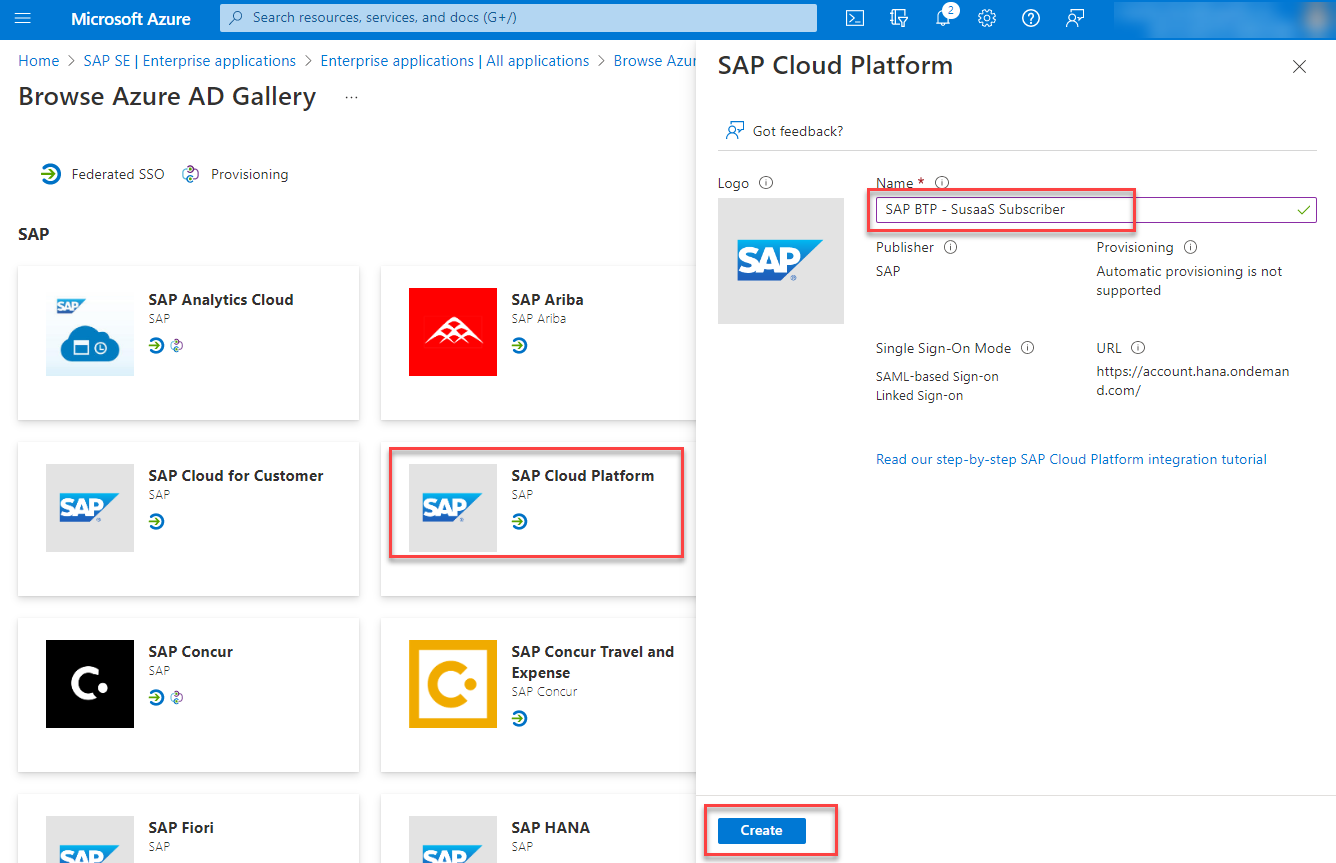This screenshot has width=1336, height=863.
Task: Click the SAP Ariba red logo
Action: pos(453,332)
